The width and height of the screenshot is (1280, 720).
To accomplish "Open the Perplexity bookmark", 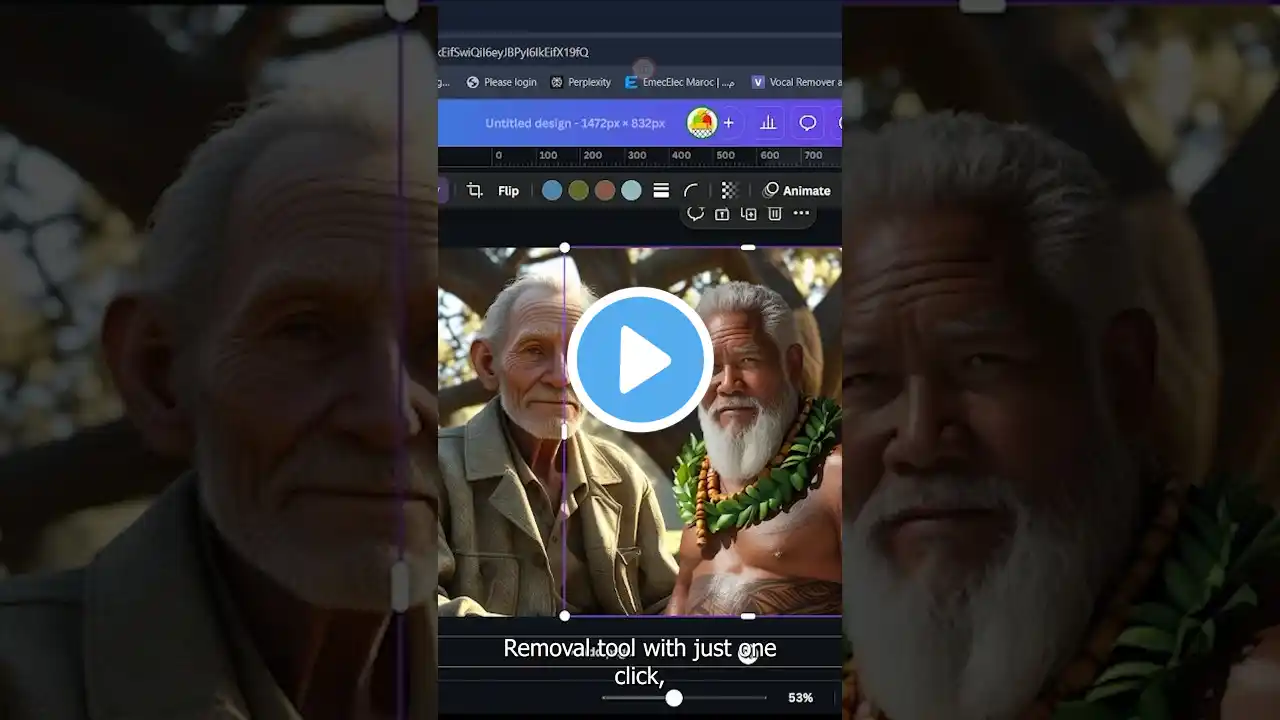I will coord(581,82).
